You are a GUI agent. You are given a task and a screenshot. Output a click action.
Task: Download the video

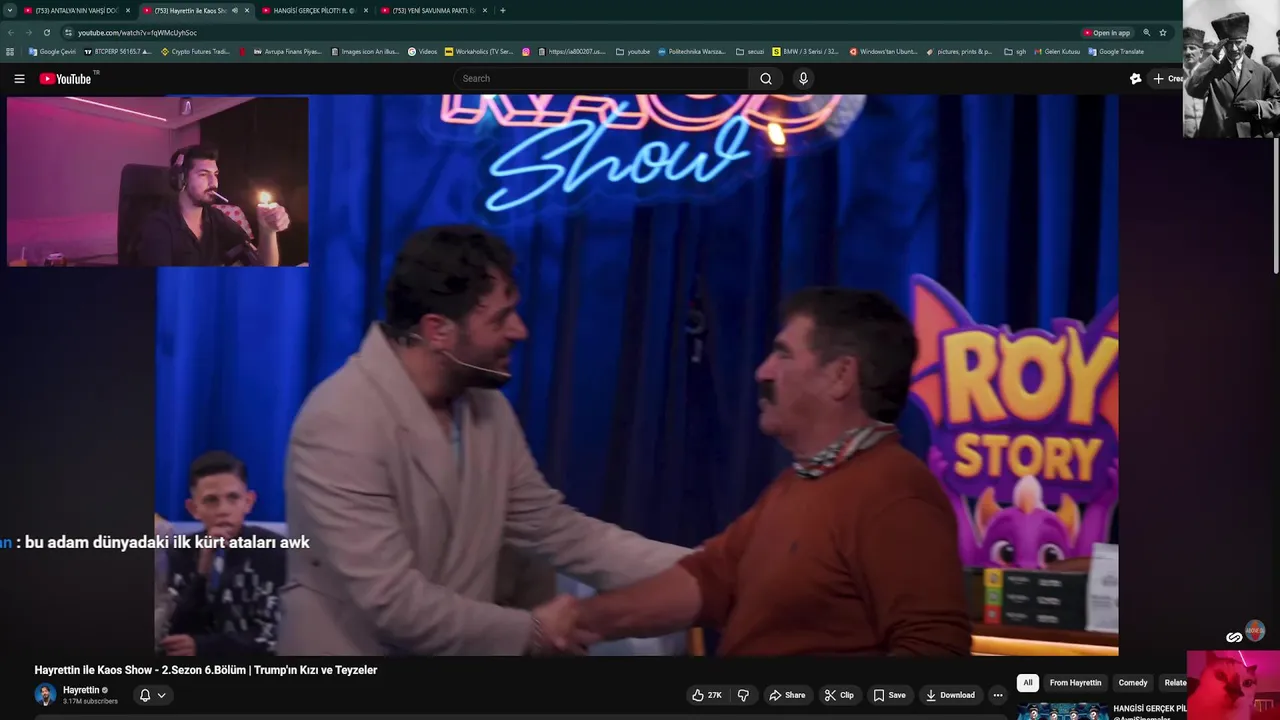tap(950, 695)
